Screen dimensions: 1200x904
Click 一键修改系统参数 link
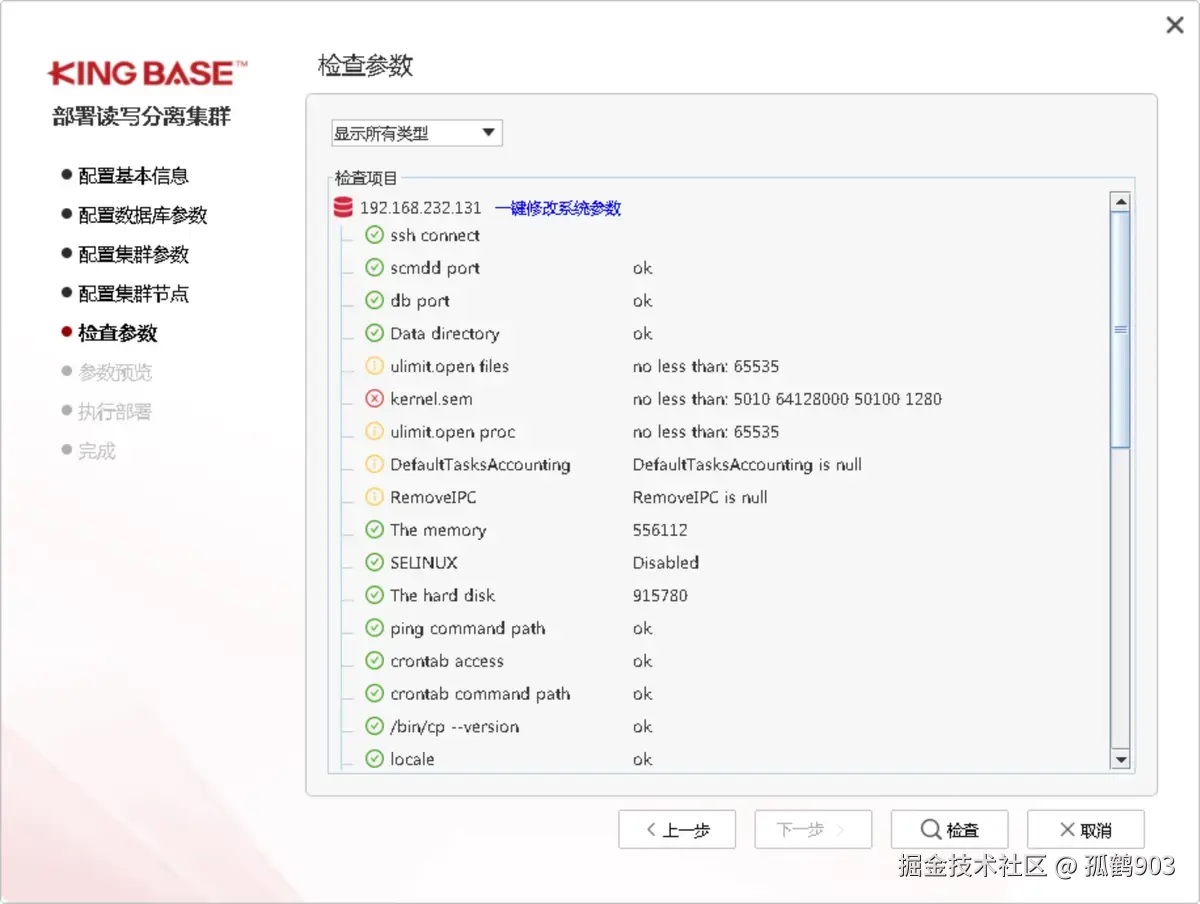(558, 208)
